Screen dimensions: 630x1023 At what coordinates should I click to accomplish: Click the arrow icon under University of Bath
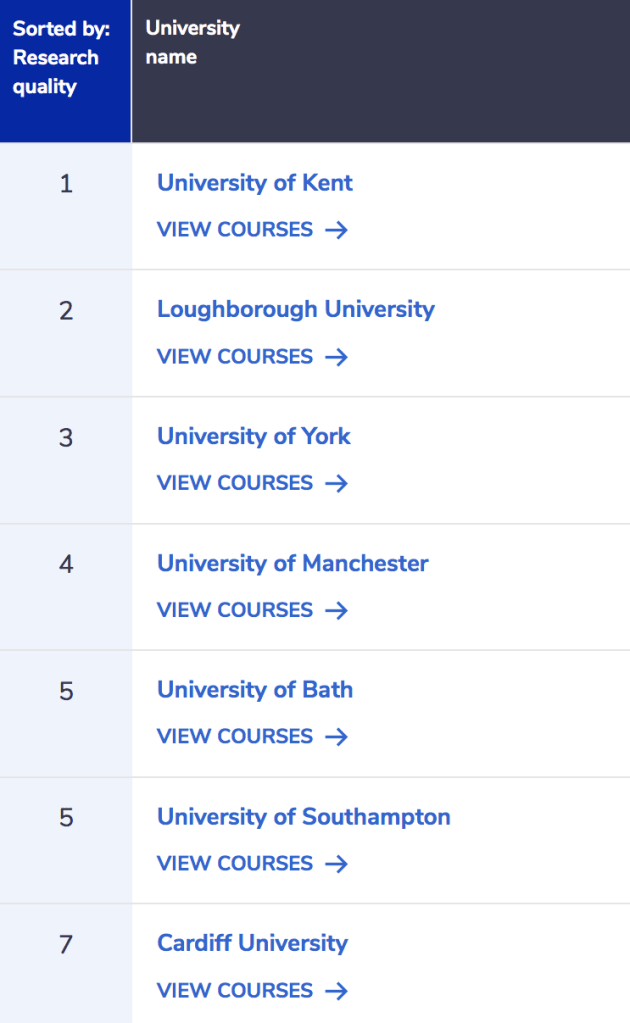point(336,737)
